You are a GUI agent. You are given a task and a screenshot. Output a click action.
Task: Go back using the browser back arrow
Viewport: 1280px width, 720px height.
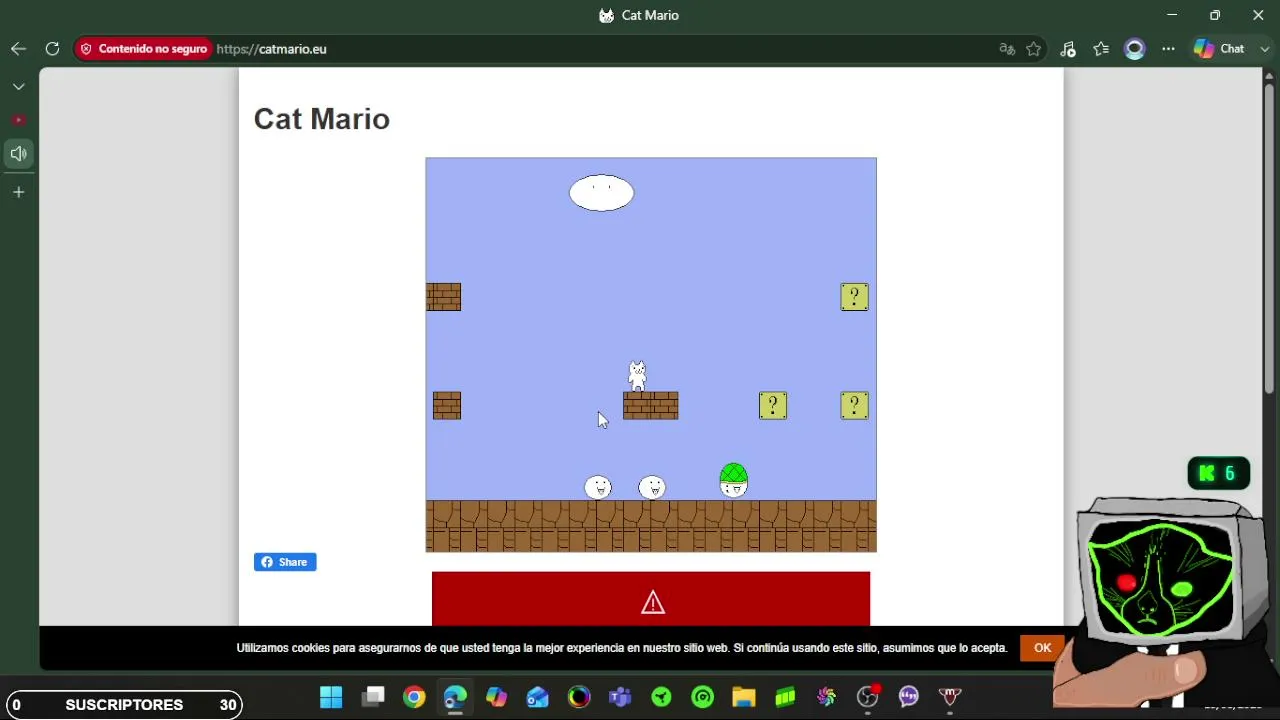coord(18,48)
